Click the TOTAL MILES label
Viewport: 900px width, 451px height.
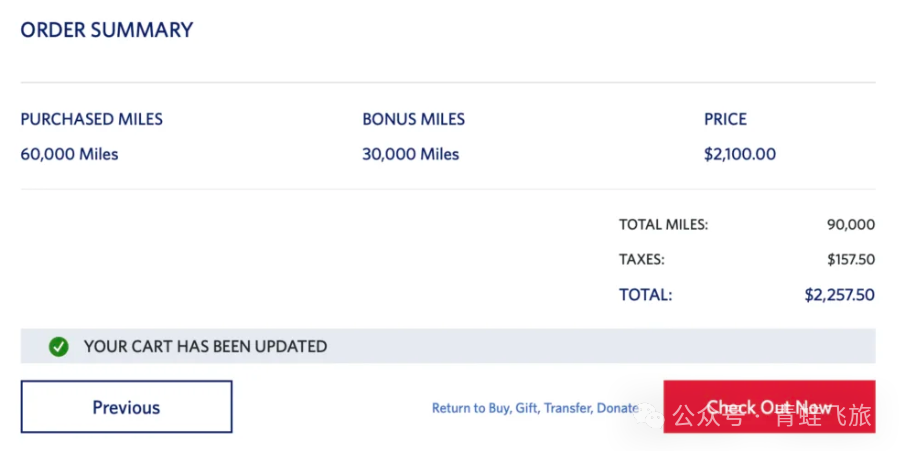[663, 225]
